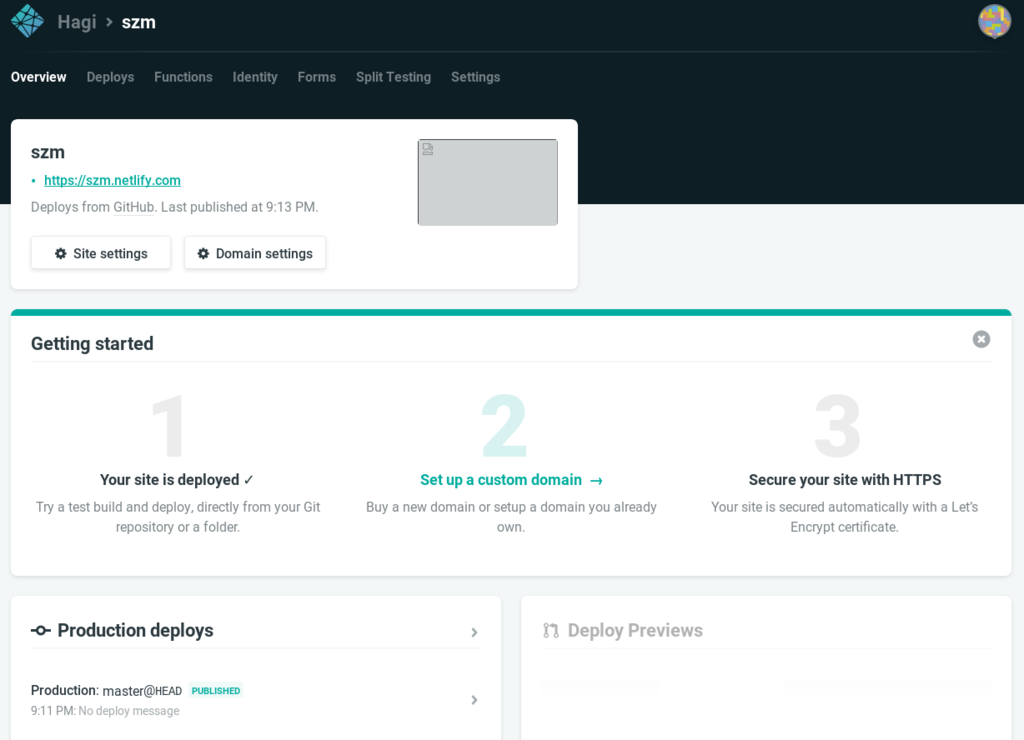
Task: Open the https://szm.netlify.com link
Action: click(x=112, y=180)
